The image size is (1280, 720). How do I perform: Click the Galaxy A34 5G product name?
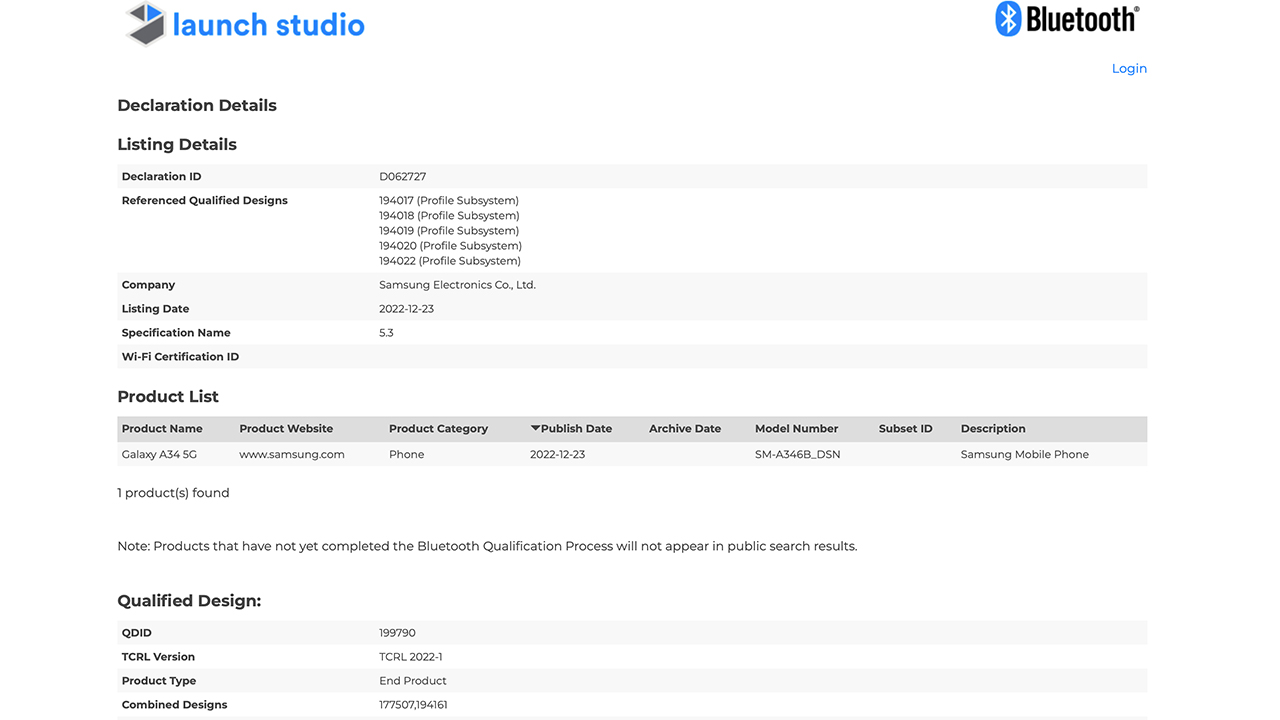[160, 454]
